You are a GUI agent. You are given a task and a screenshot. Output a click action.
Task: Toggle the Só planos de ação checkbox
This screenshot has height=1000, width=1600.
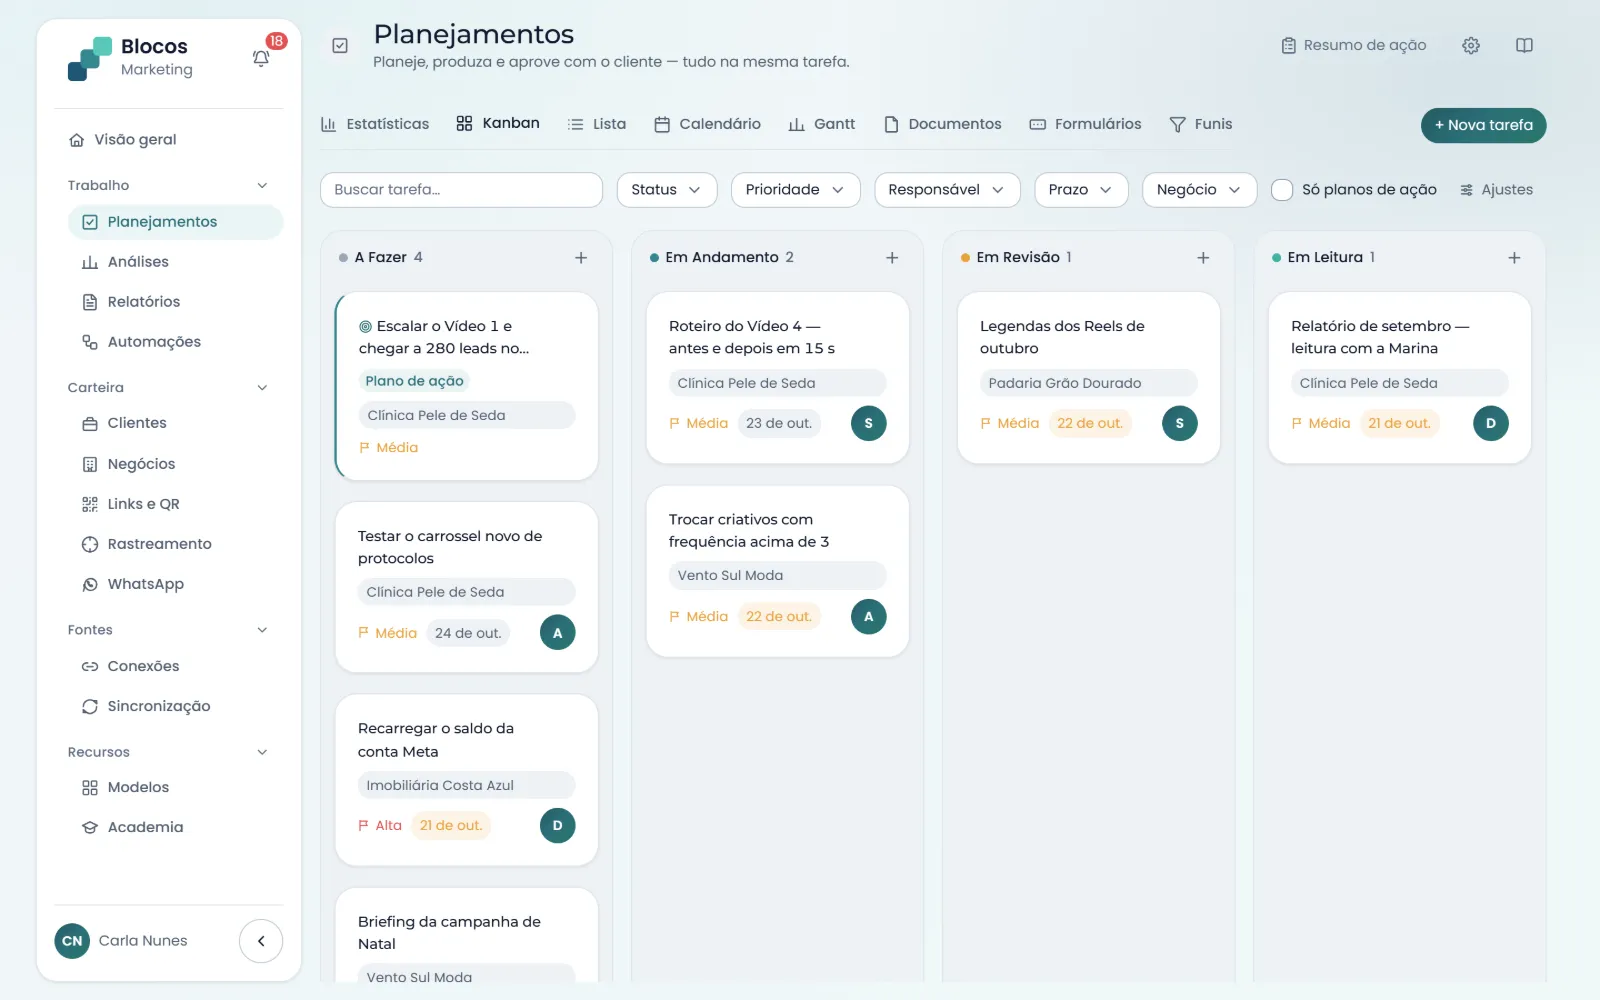coord(1282,190)
